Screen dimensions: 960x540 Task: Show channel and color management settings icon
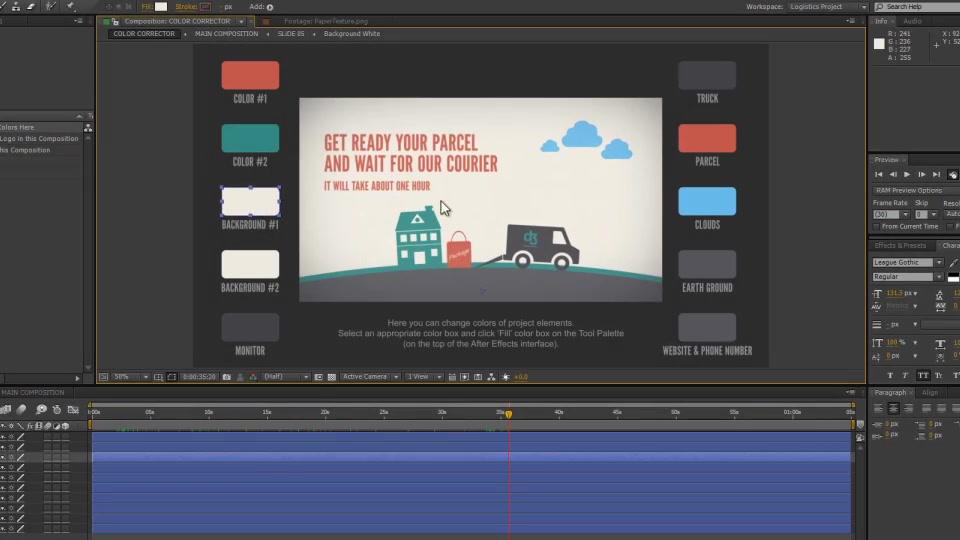point(253,377)
